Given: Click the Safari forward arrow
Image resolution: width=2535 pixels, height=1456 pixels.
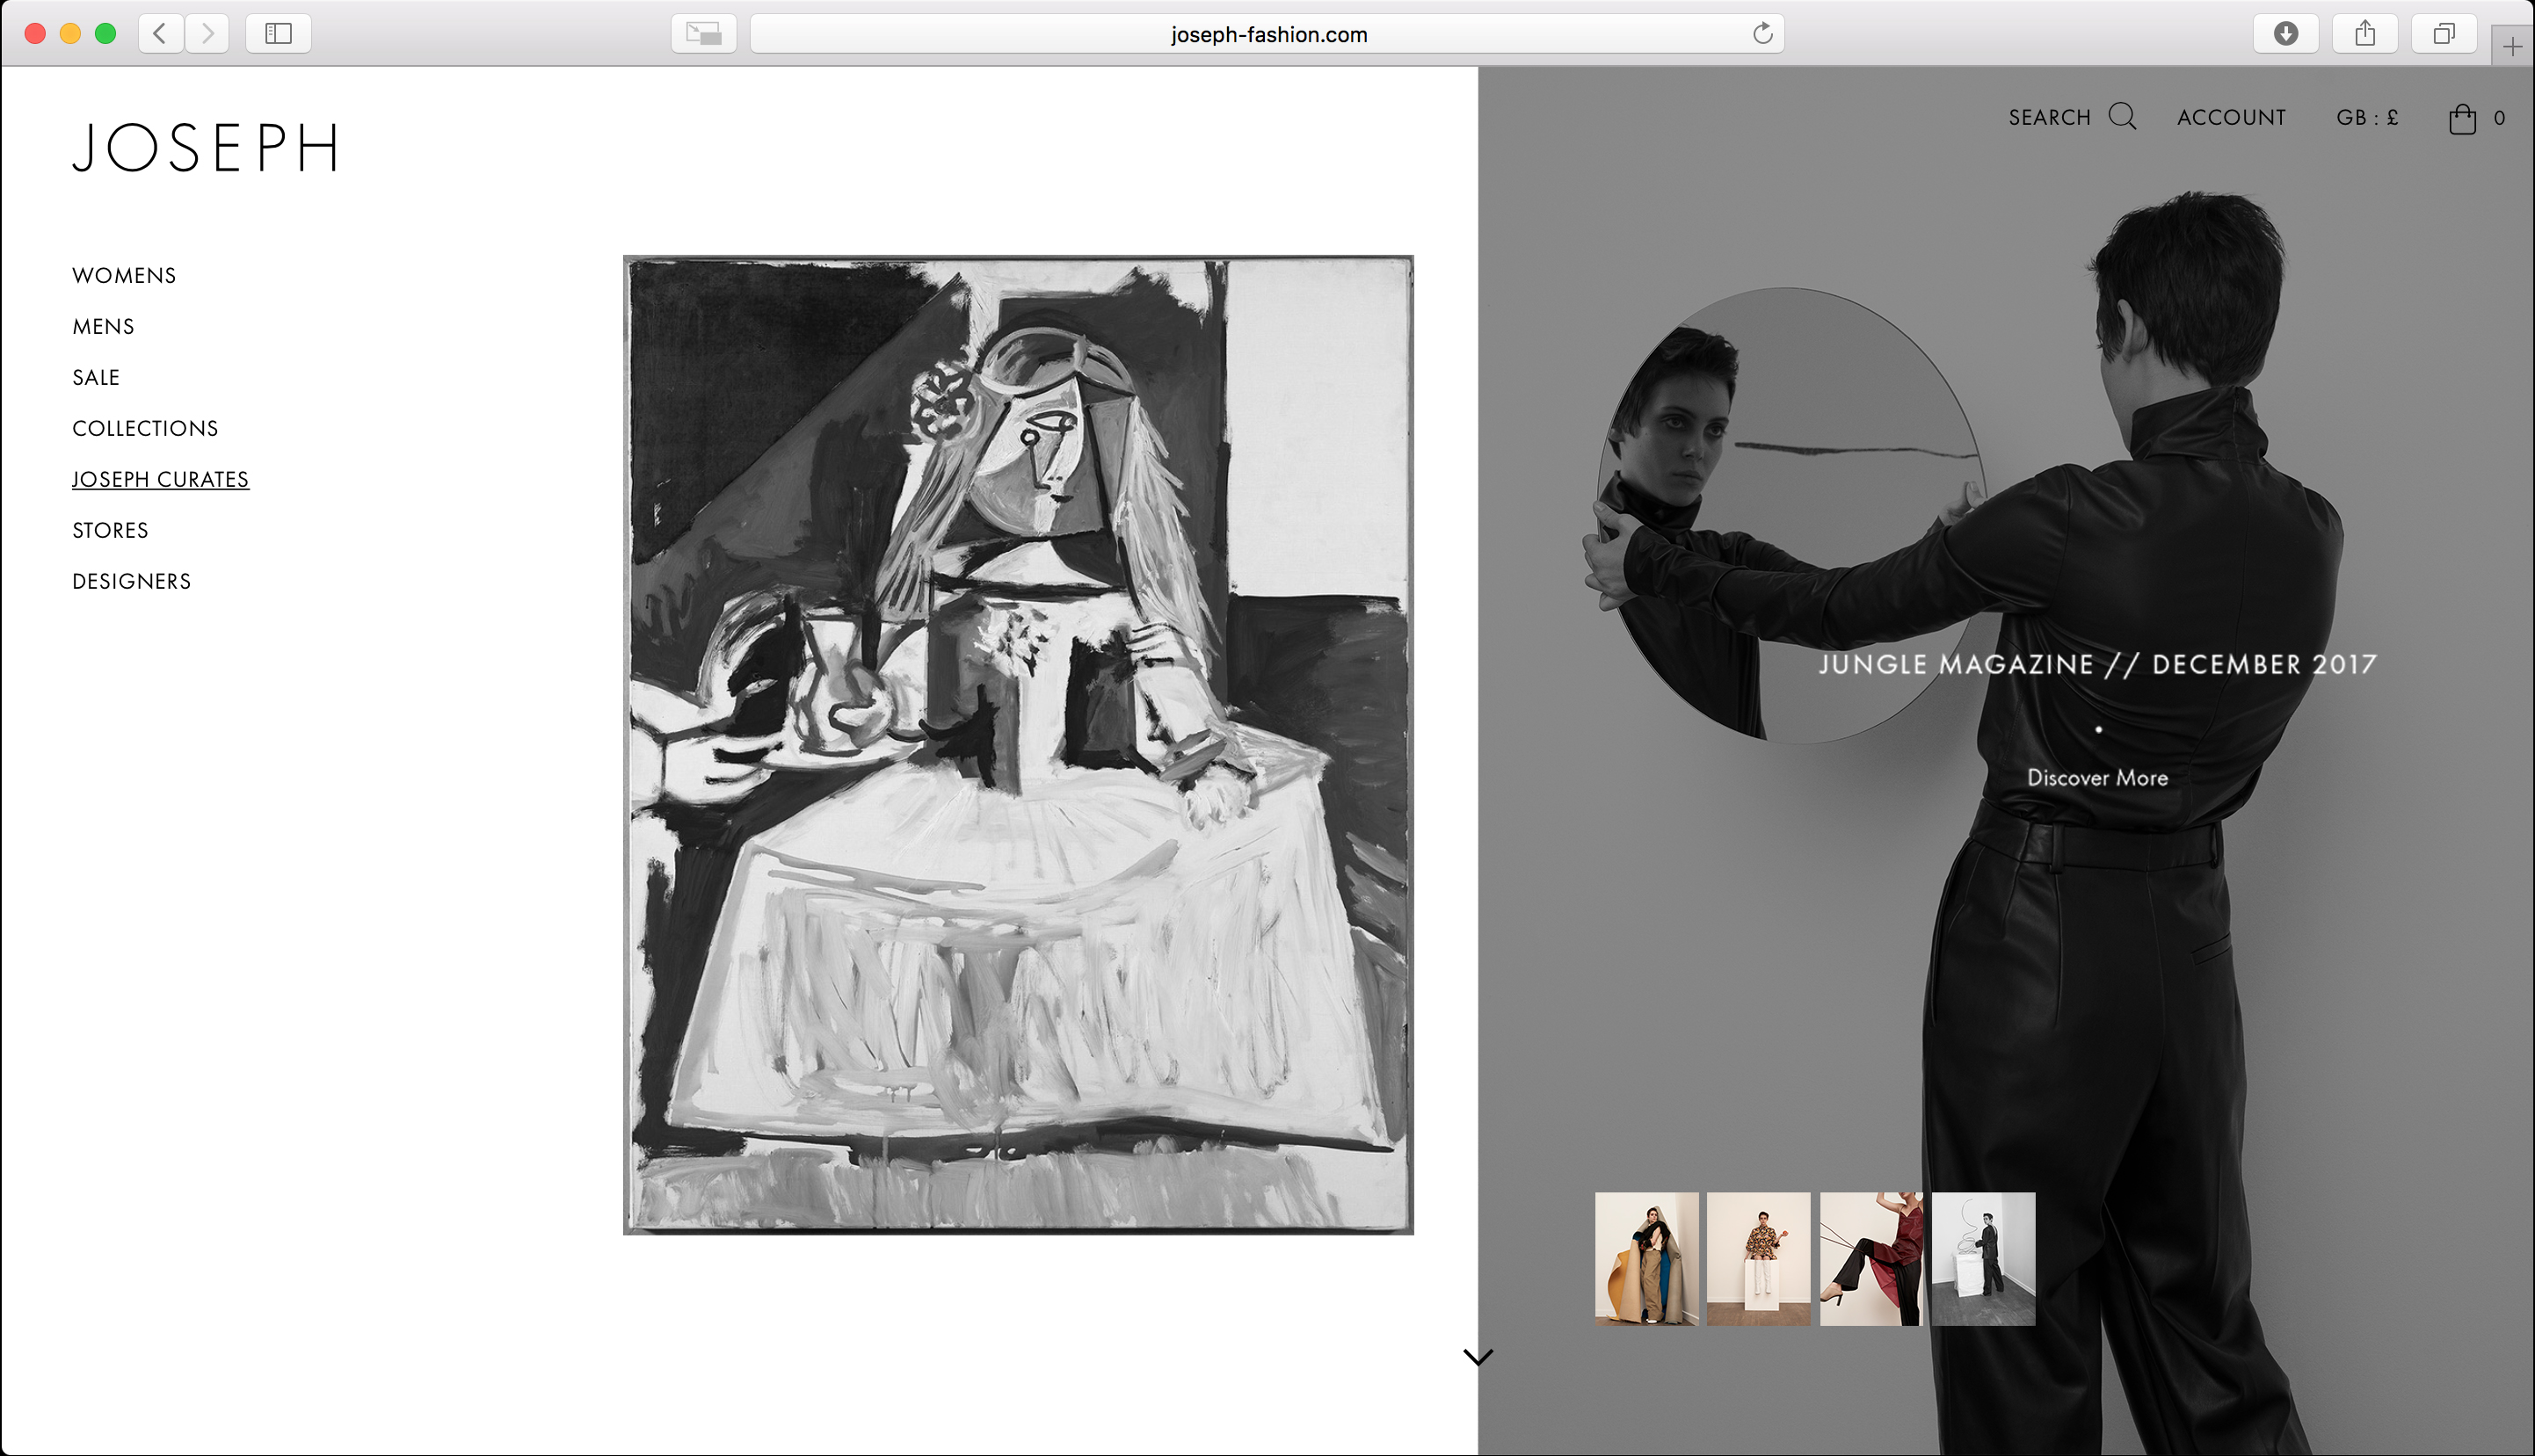Looking at the screenshot, I should point(207,34).
